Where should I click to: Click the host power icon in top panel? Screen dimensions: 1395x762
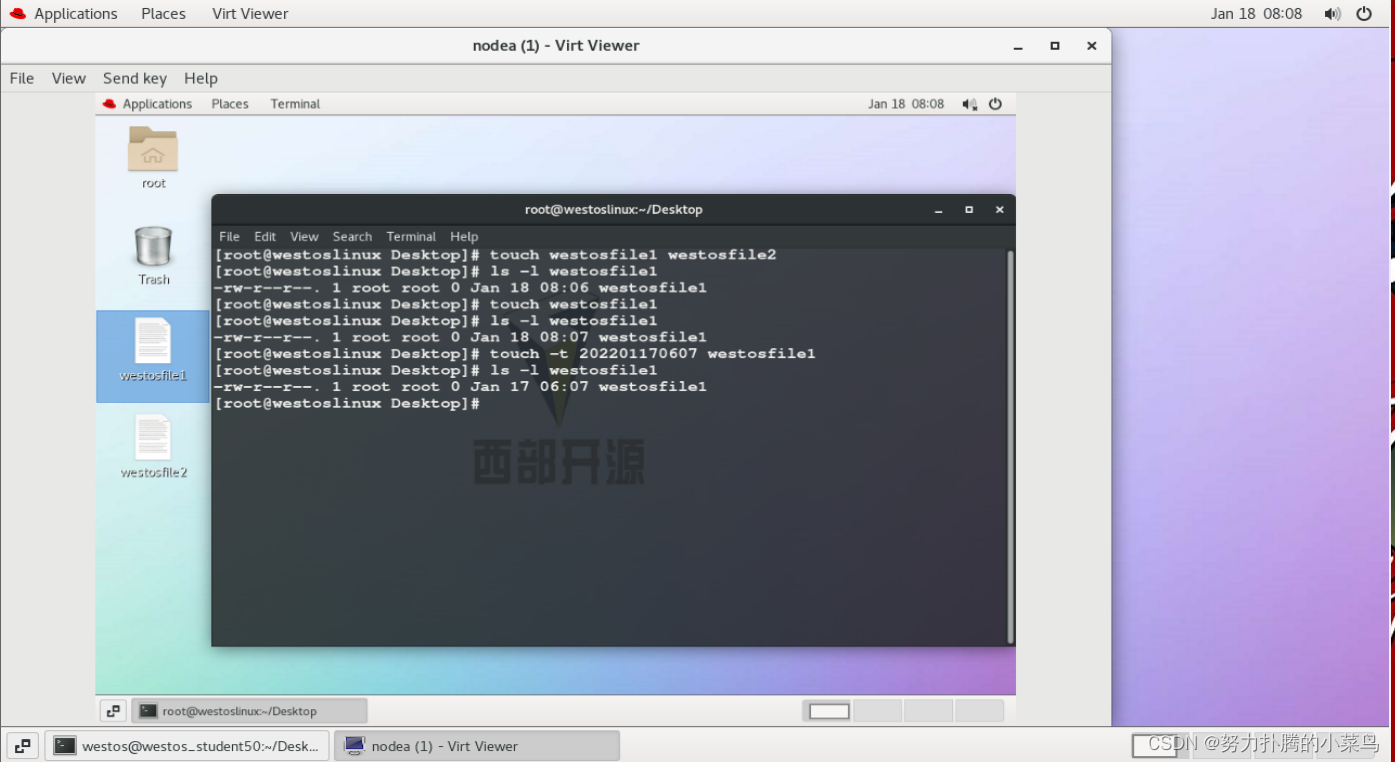pyautogui.click(x=1364, y=14)
